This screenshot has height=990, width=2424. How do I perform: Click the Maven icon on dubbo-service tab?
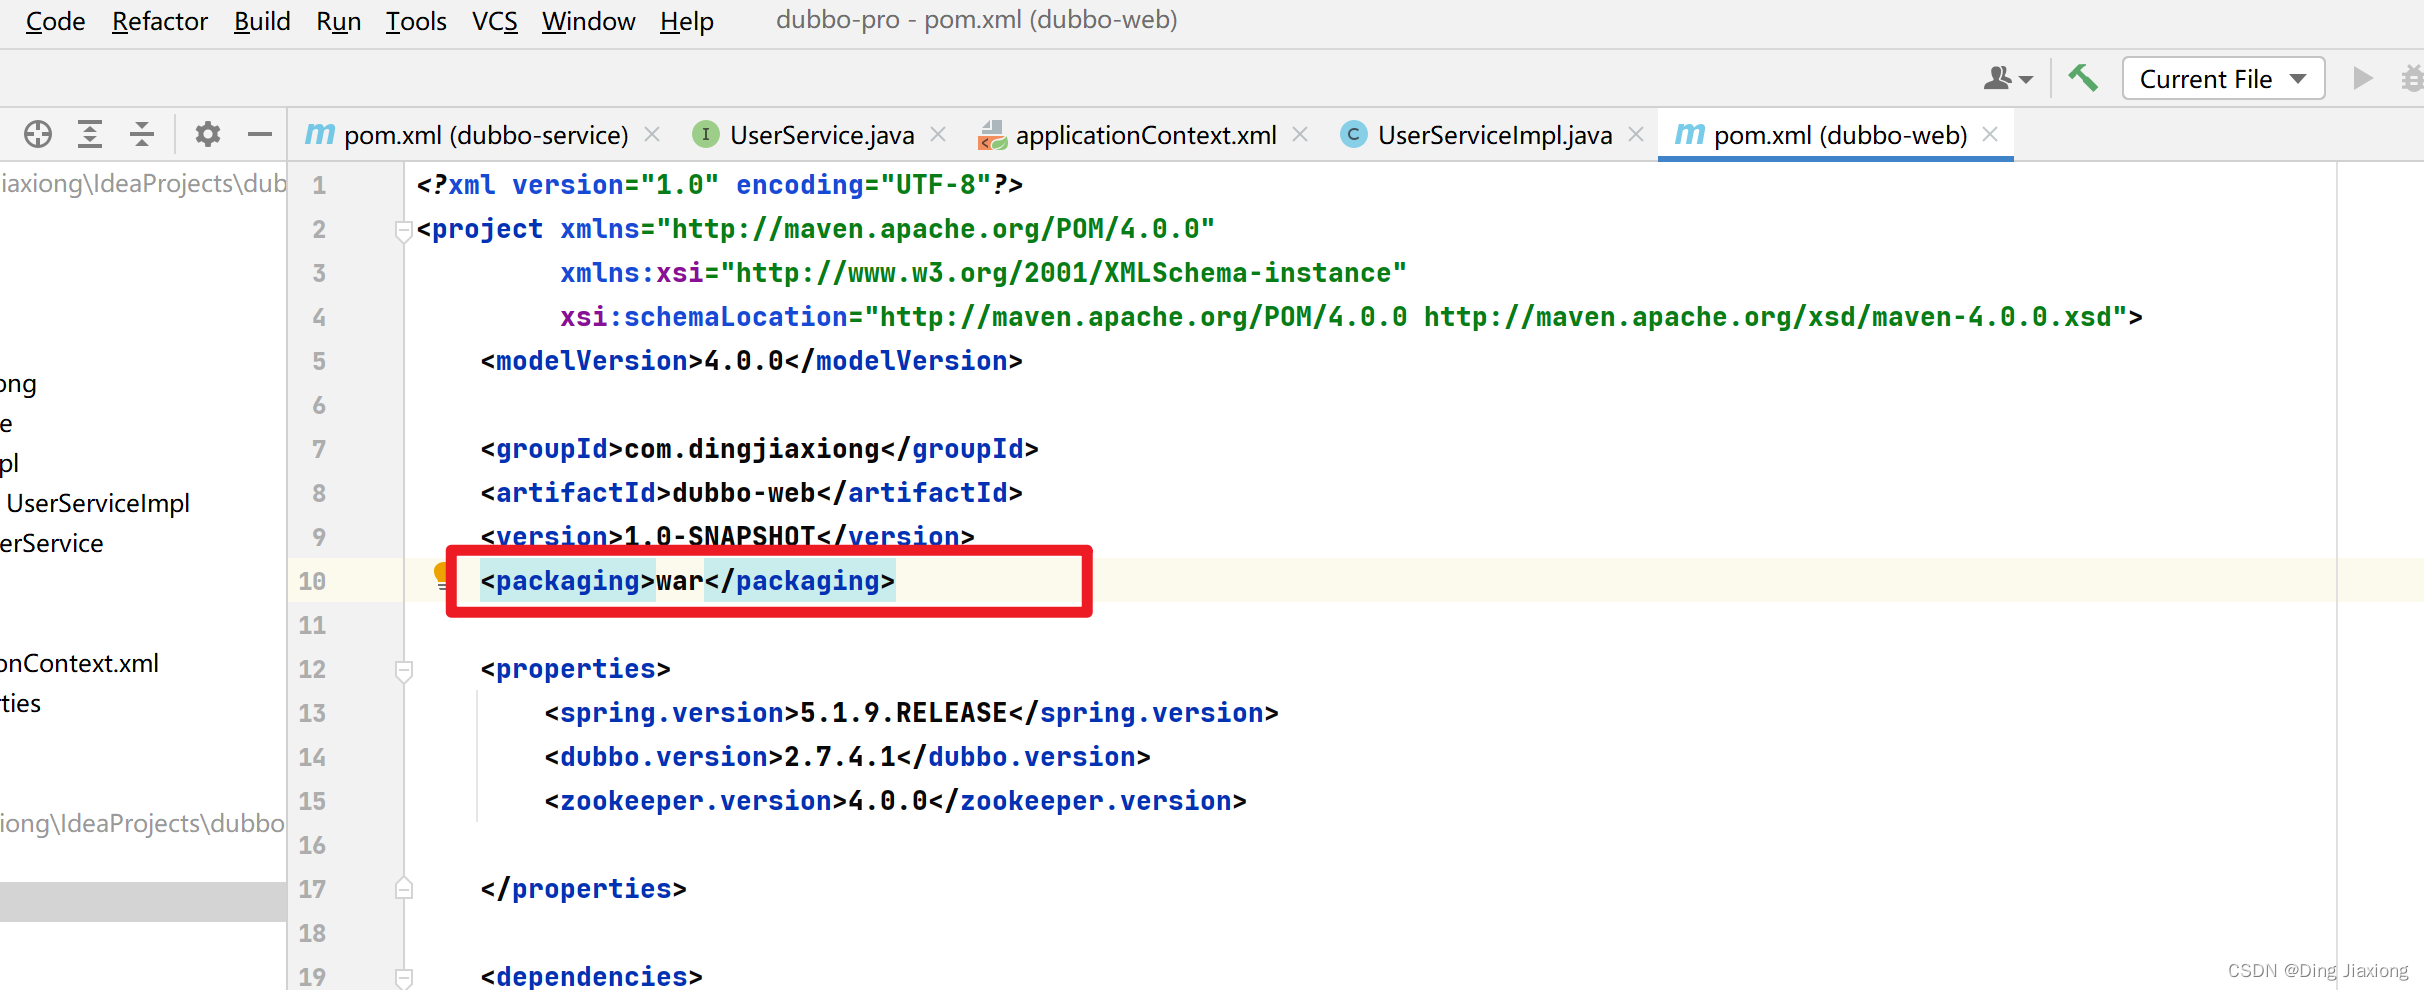pos(320,134)
